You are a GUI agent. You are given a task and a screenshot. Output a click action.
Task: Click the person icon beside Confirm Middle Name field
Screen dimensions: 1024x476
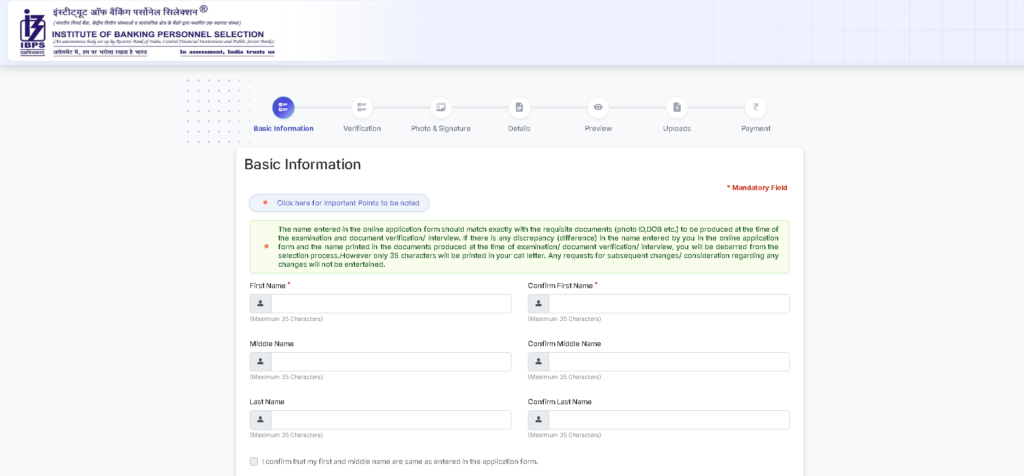[539, 362]
